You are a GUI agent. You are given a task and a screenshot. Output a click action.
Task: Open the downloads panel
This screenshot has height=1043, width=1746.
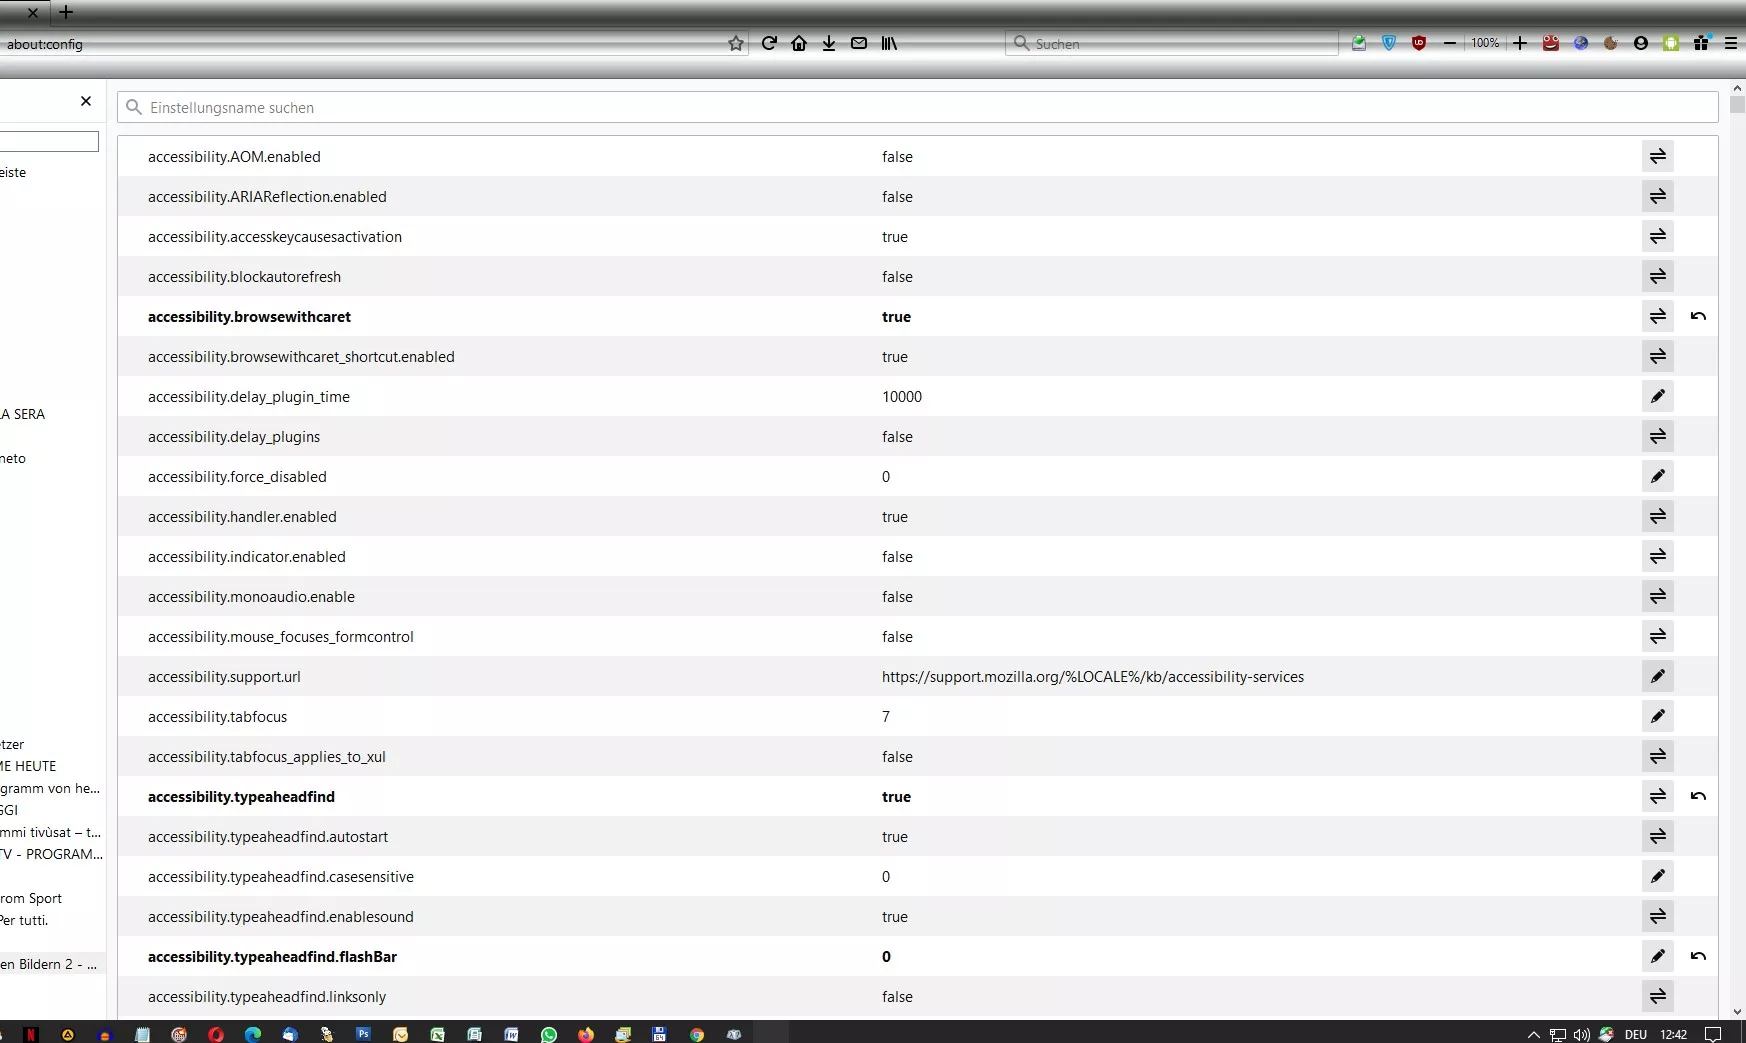[829, 43]
